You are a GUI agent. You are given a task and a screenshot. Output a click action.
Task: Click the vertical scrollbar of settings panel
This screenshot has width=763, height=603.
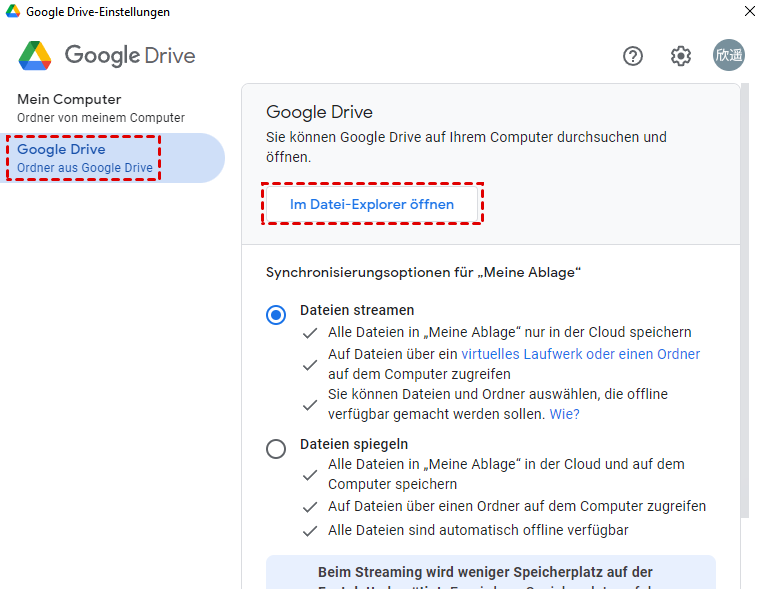click(745, 300)
